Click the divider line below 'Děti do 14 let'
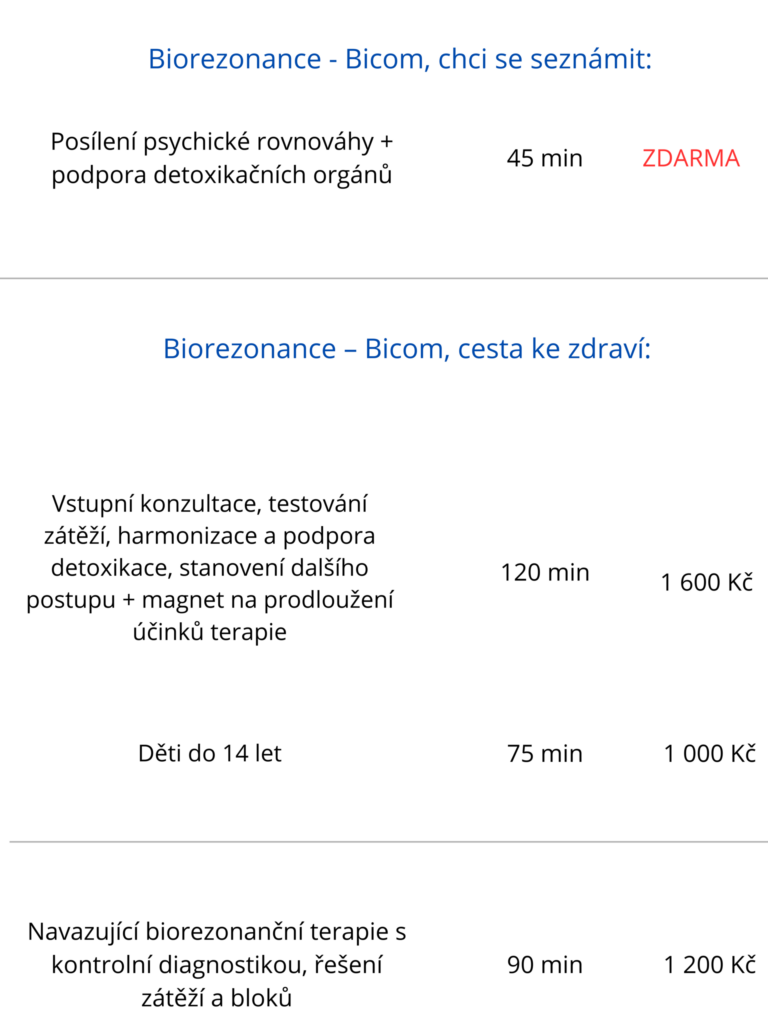This screenshot has height=1024, width=768. (x=384, y=842)
